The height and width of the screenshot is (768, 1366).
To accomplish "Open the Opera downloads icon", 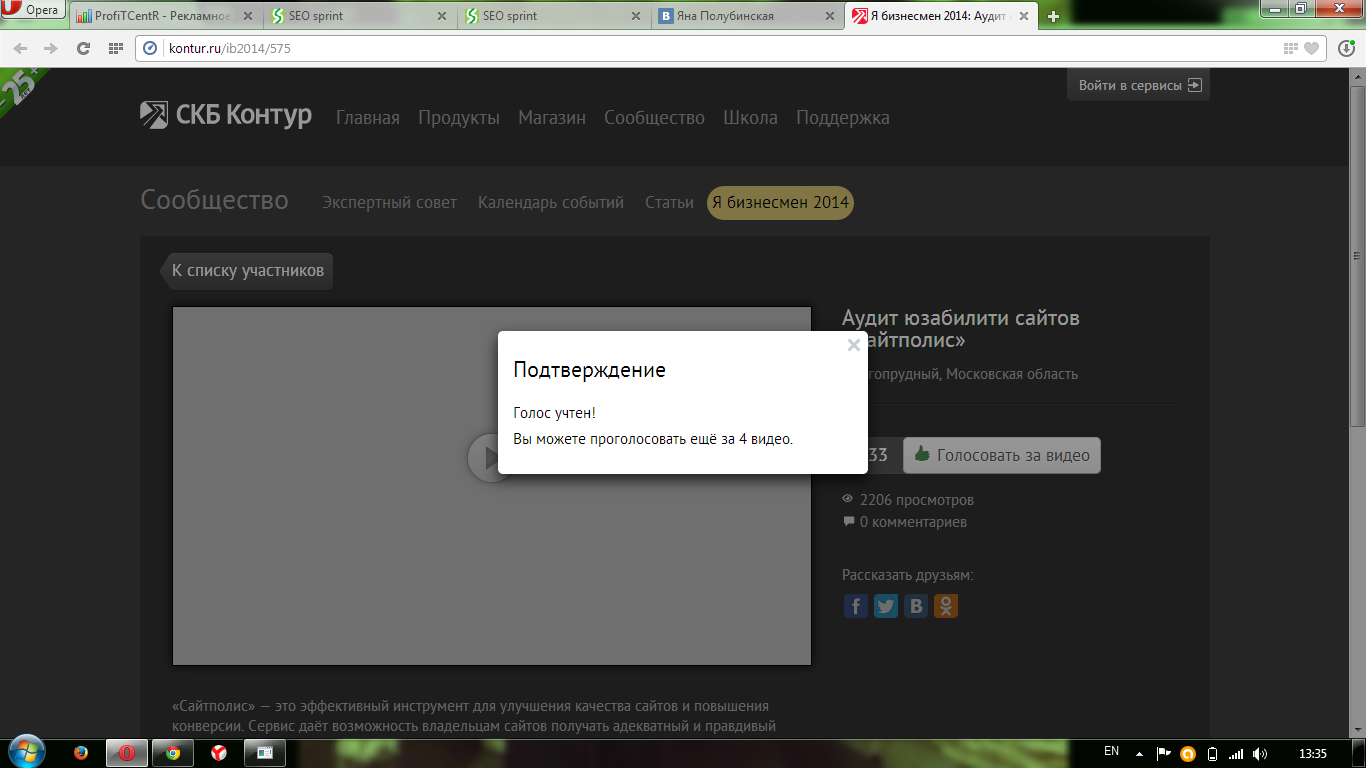I will 1346,48.
